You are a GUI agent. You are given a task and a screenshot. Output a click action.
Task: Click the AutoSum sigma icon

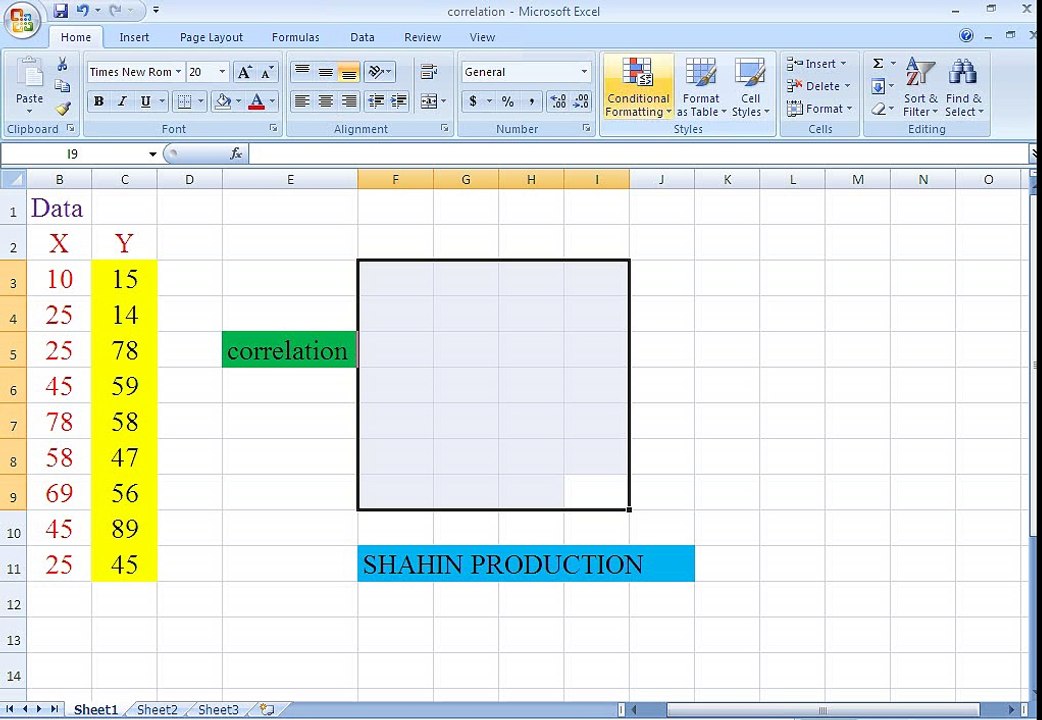pos(878,64)
